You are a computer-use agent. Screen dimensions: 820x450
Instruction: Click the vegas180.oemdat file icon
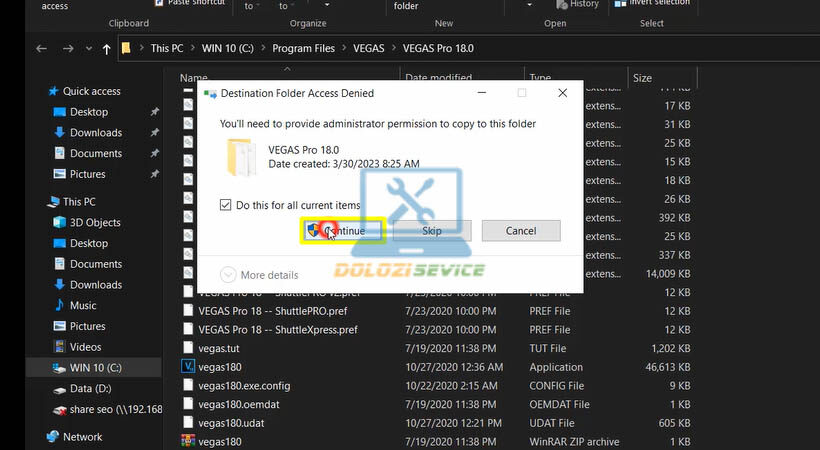[x=188, y=404]
